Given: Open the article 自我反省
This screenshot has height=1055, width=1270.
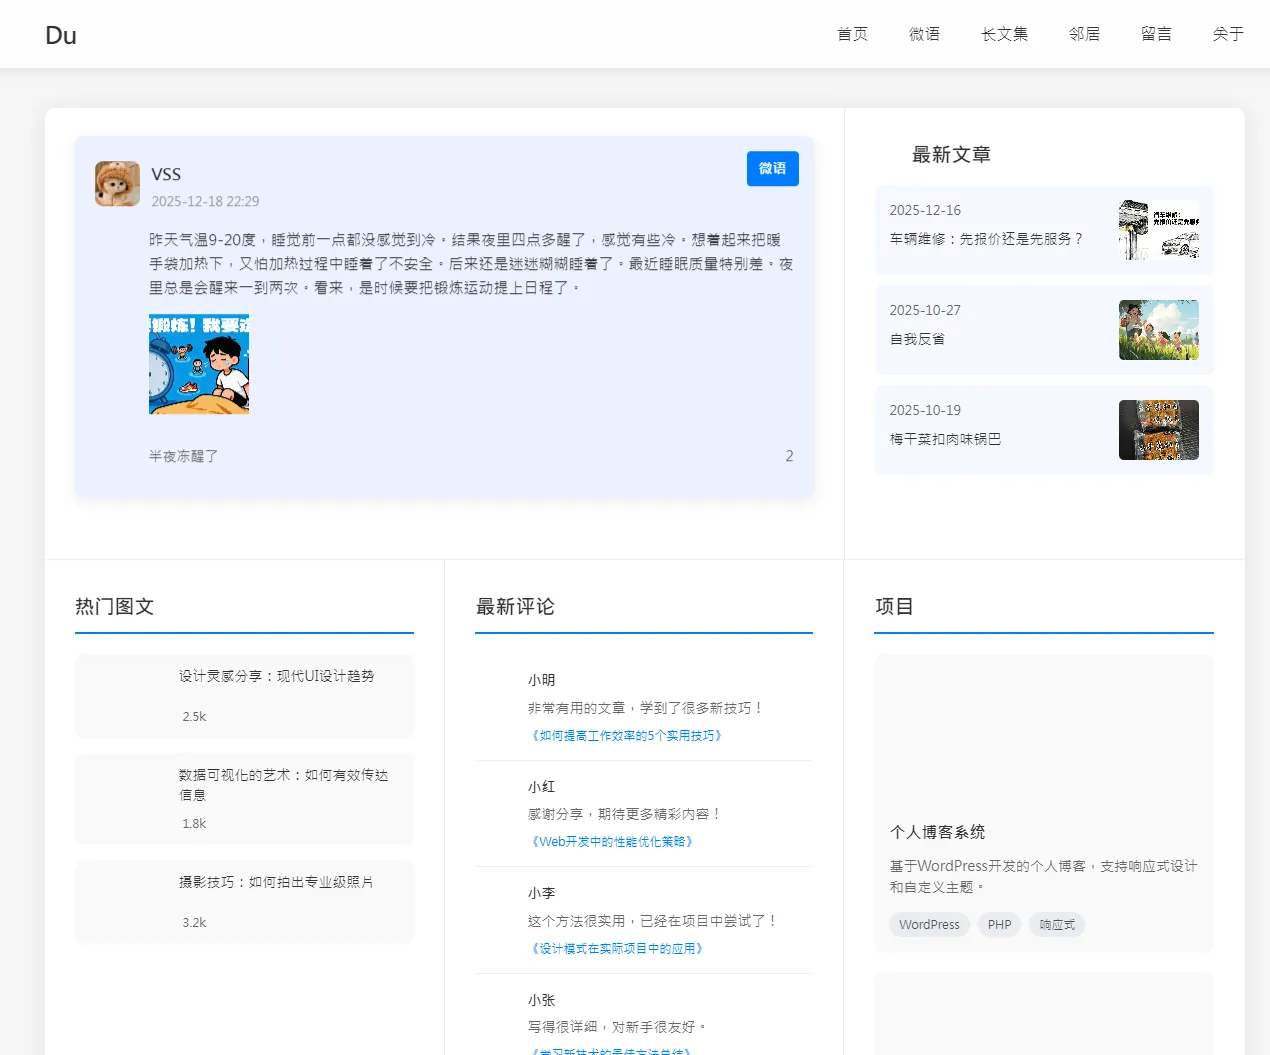Looking at the screenshot, I should (916, 338).
